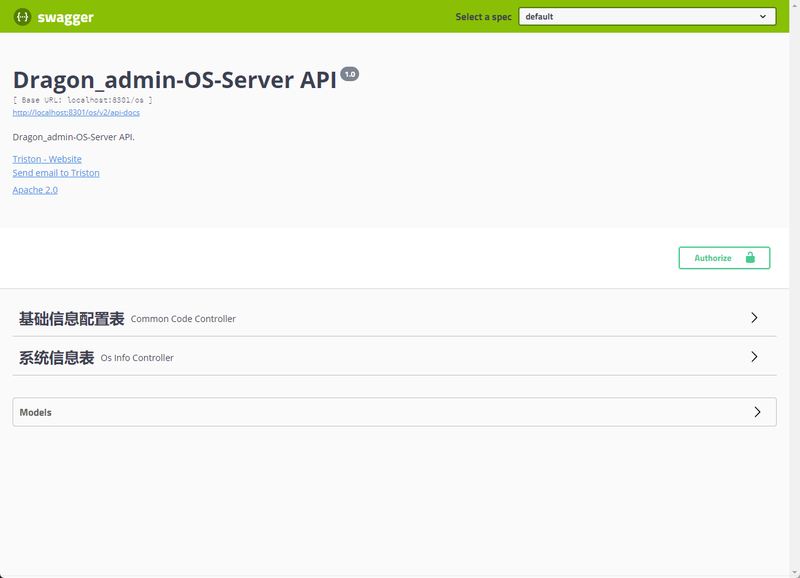Click the Os Info Controller description
The width and height of the screenshot is (800, 578).
point(137,358)
